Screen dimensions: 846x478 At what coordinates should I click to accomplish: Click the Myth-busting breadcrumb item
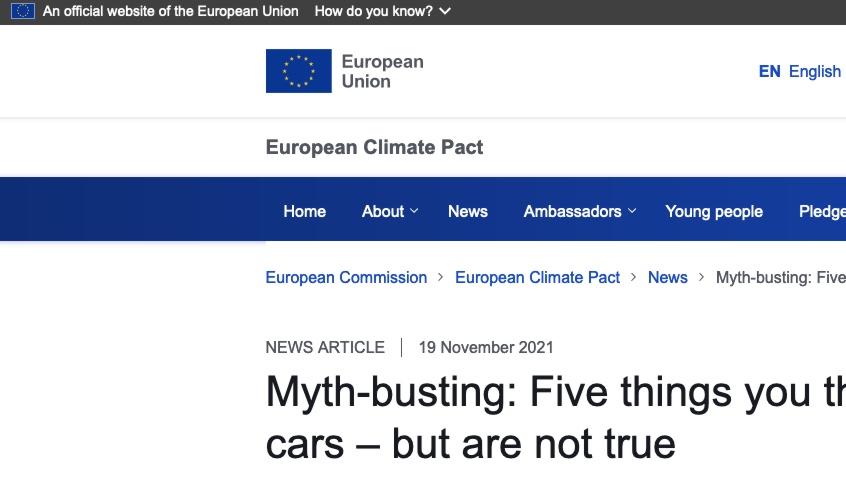pos(780,277)
